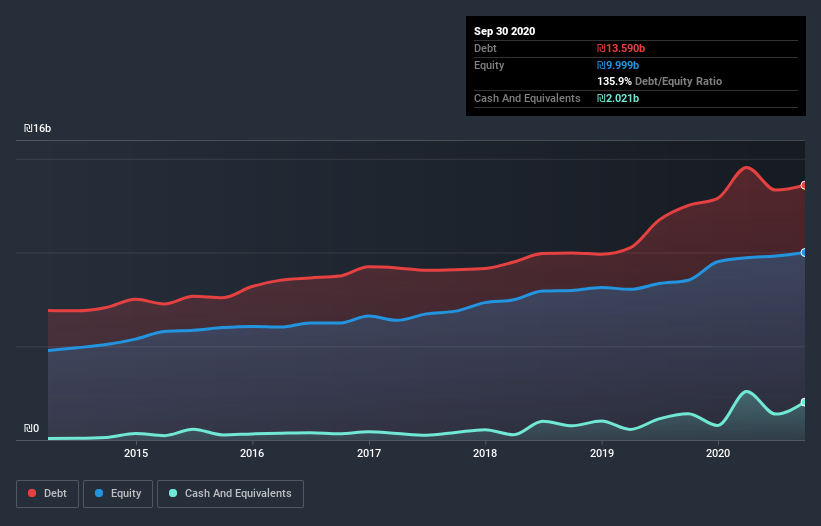Click the teal Cash endpoint marker
The image size is (821, 526).
pyautogui.click(x=804, y=402)
